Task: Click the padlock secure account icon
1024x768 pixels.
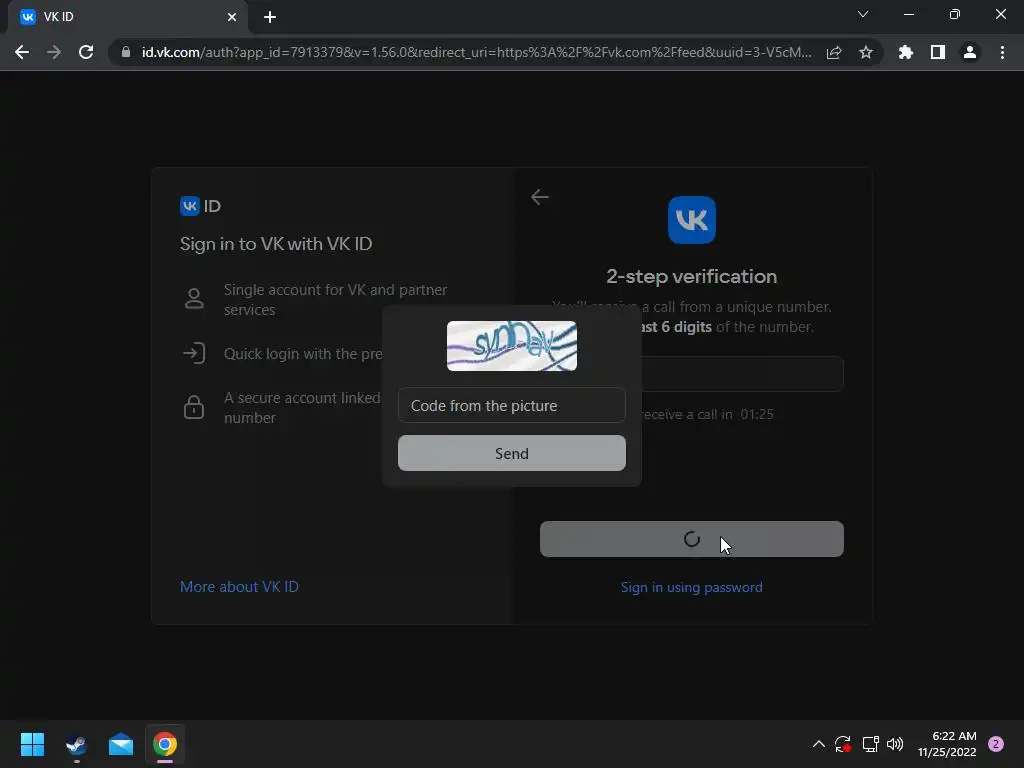Action: [194, 406]
